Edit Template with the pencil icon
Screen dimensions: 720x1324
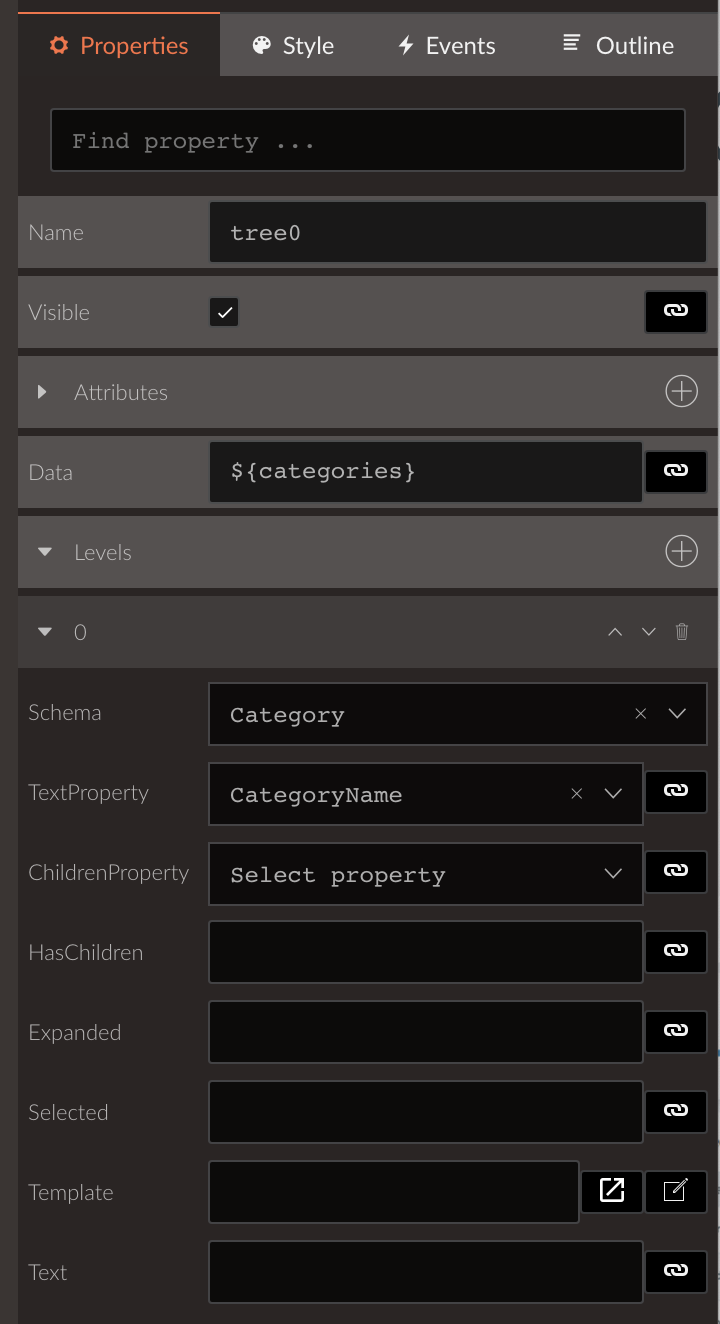[676, 1191]
